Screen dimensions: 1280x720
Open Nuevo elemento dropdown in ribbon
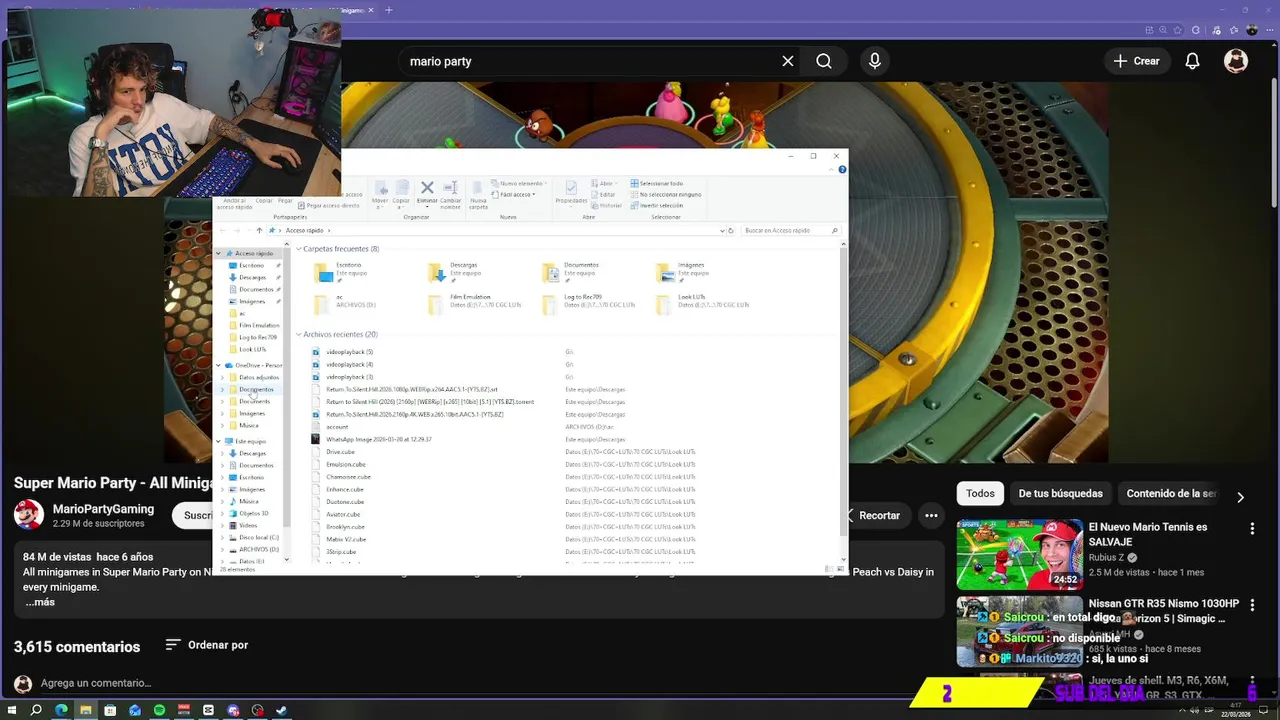tap(519, 184)
